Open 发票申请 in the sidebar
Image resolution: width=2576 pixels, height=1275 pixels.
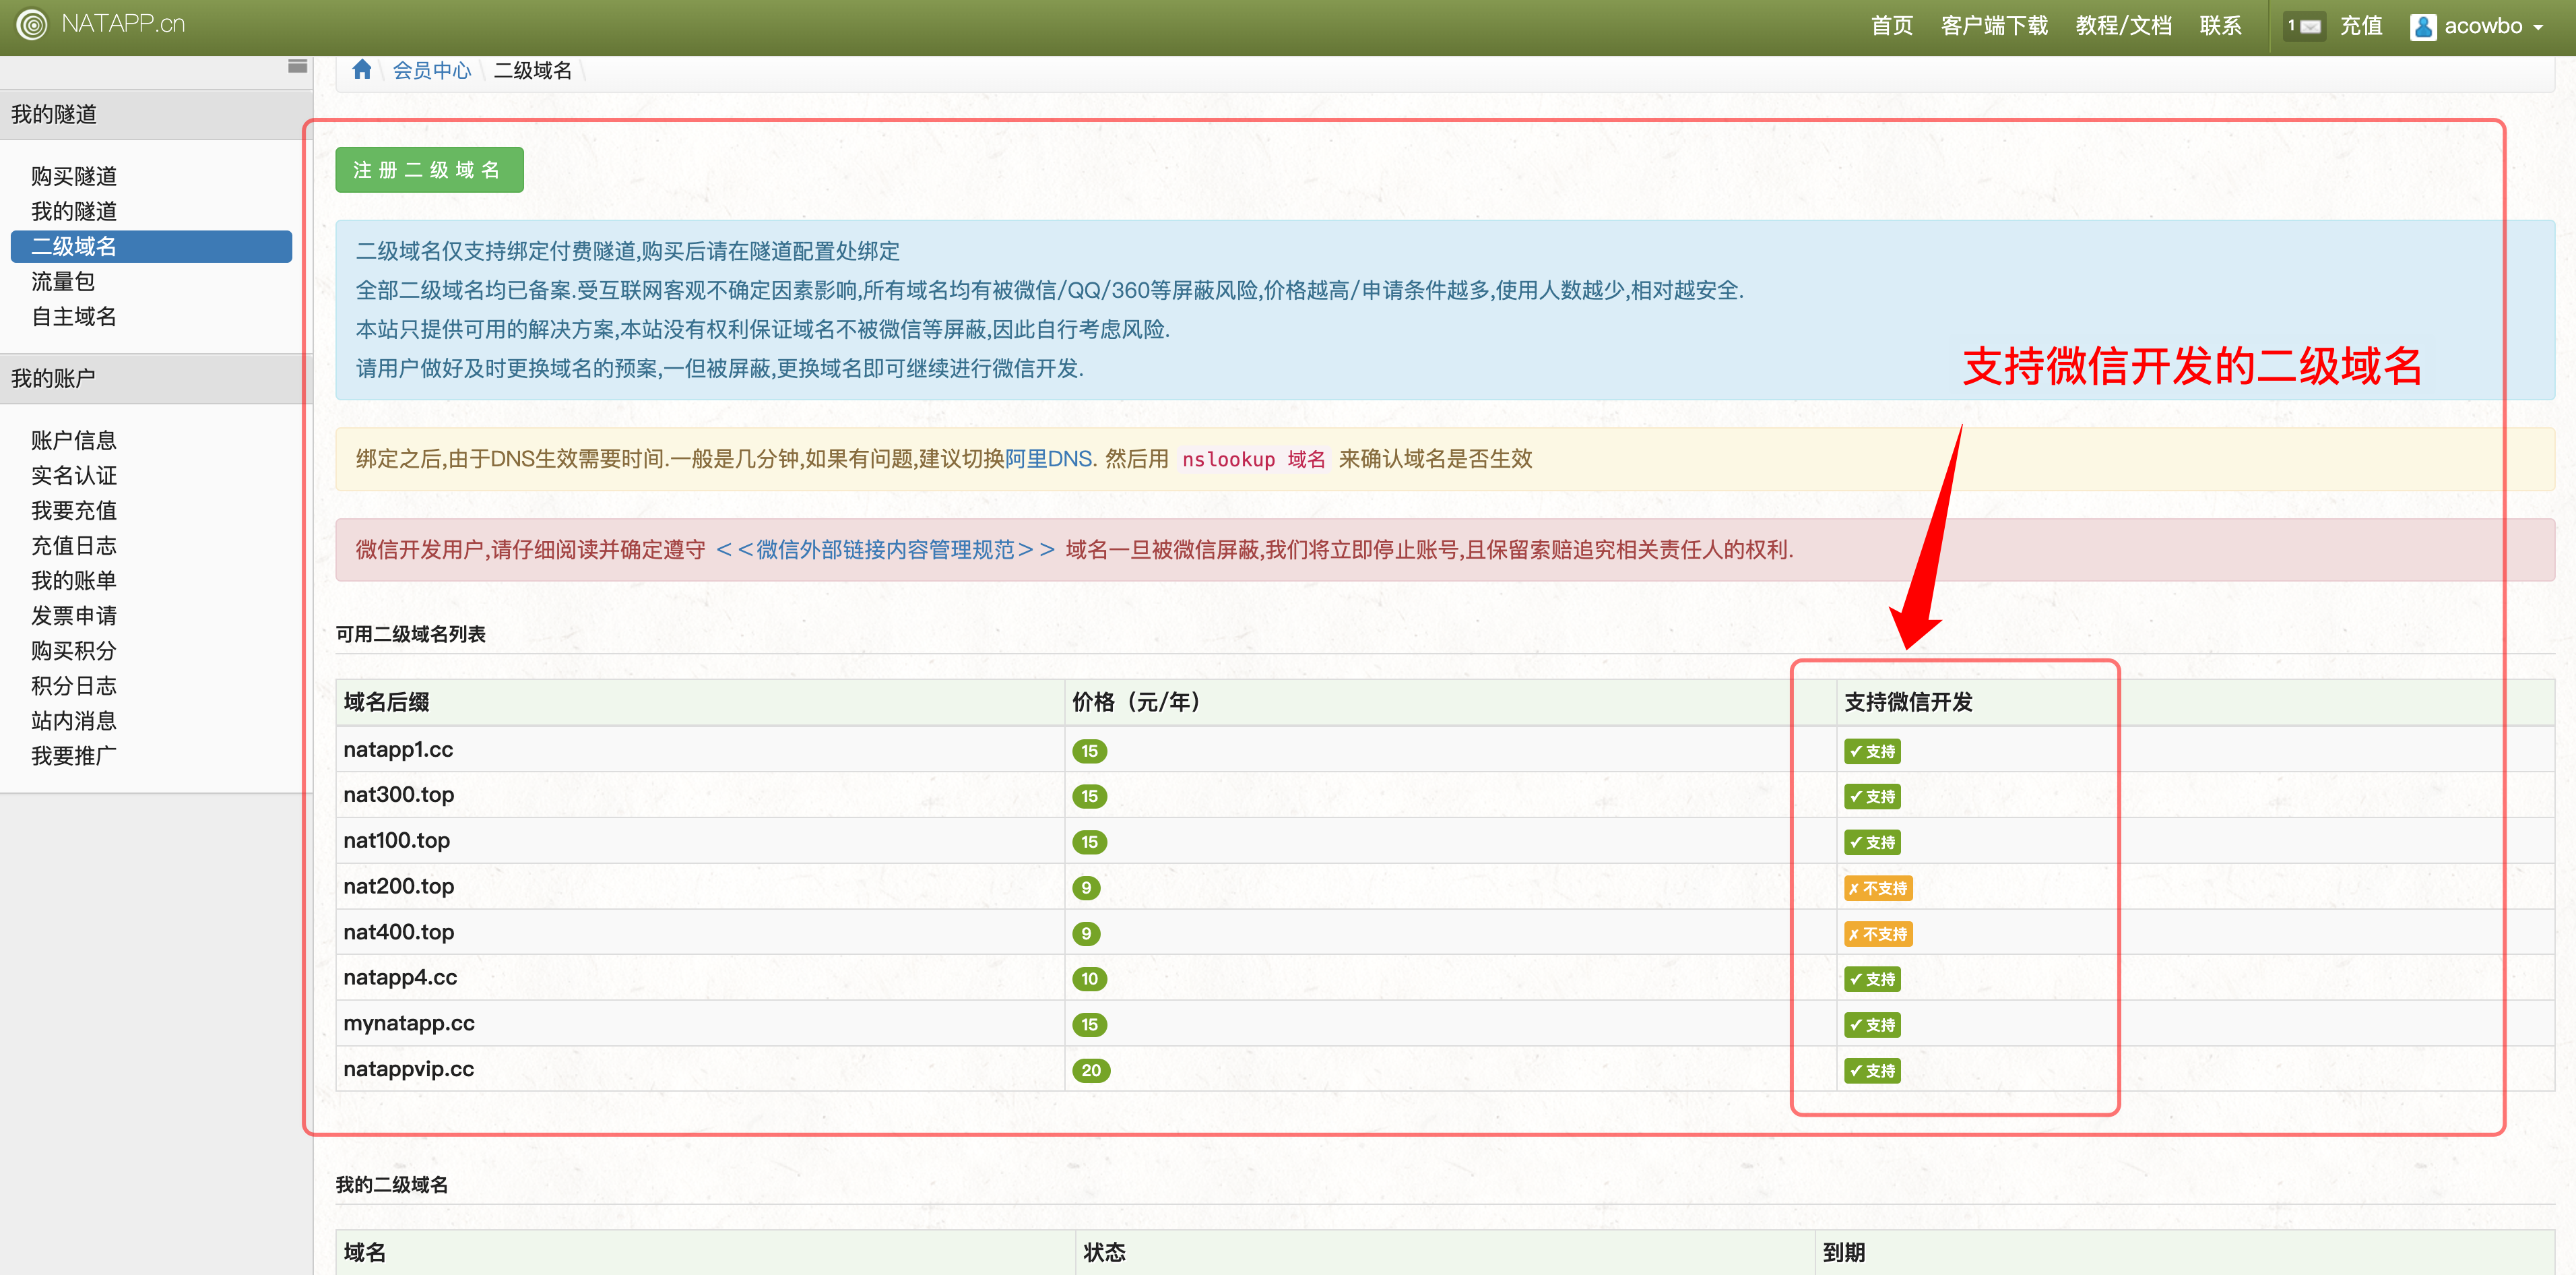[x=74, y=615]
